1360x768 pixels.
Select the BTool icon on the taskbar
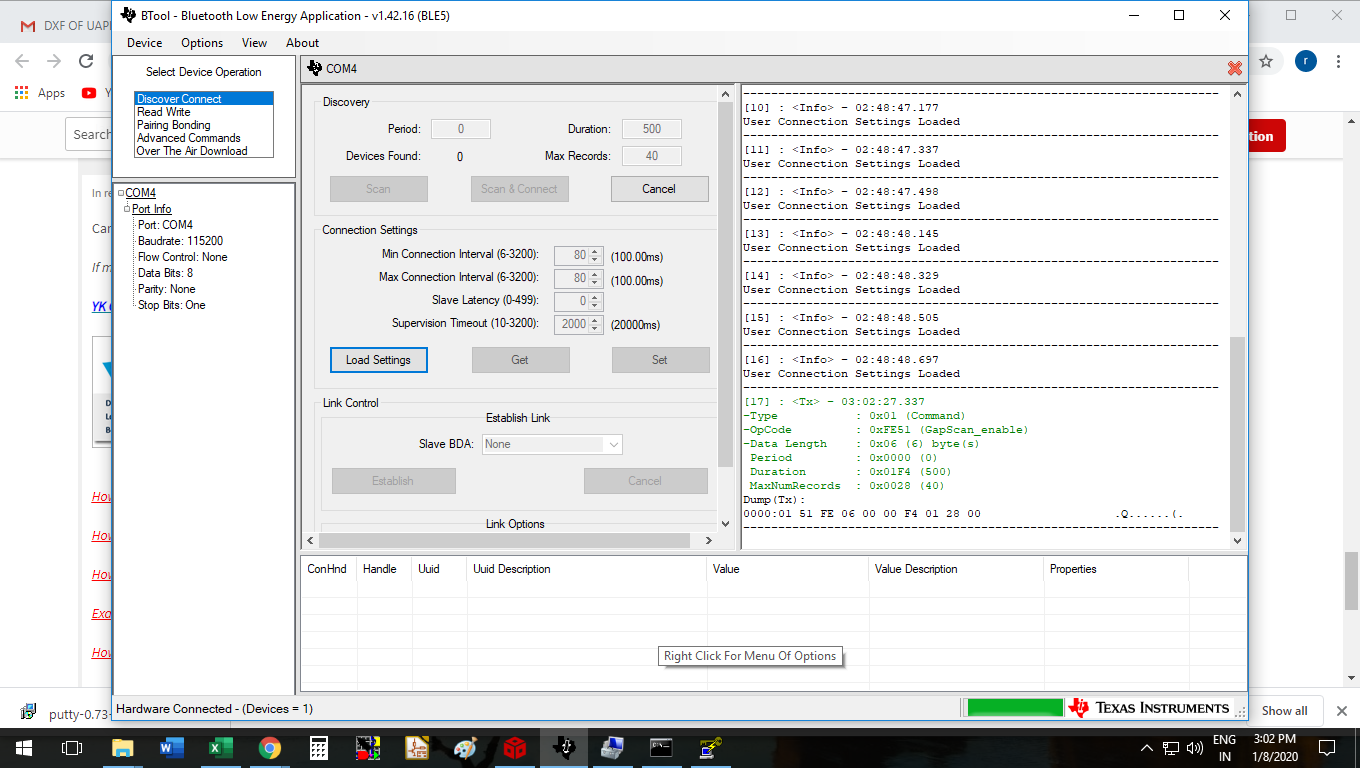click(x=564, y=747)
